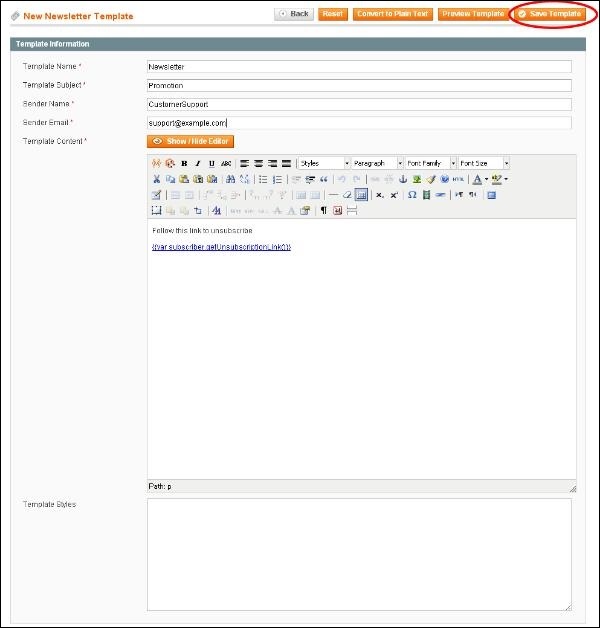Screen dimensions: 600x628
Task: Show paragraph marks with pilcrow icon
Action: click(x=323, y=211)
